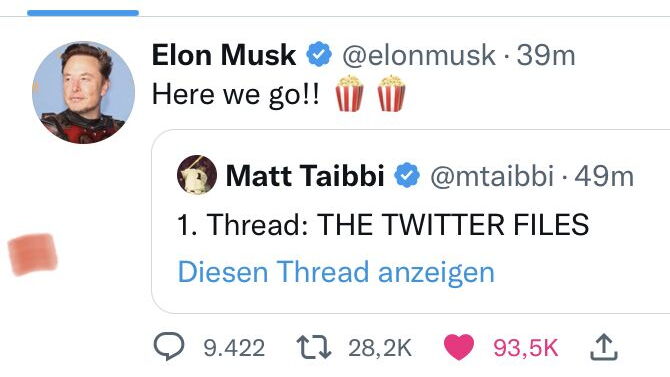Visit the @elonmusk handle link
This screenshot has height=377, width=670.
[x=419, y=56]
